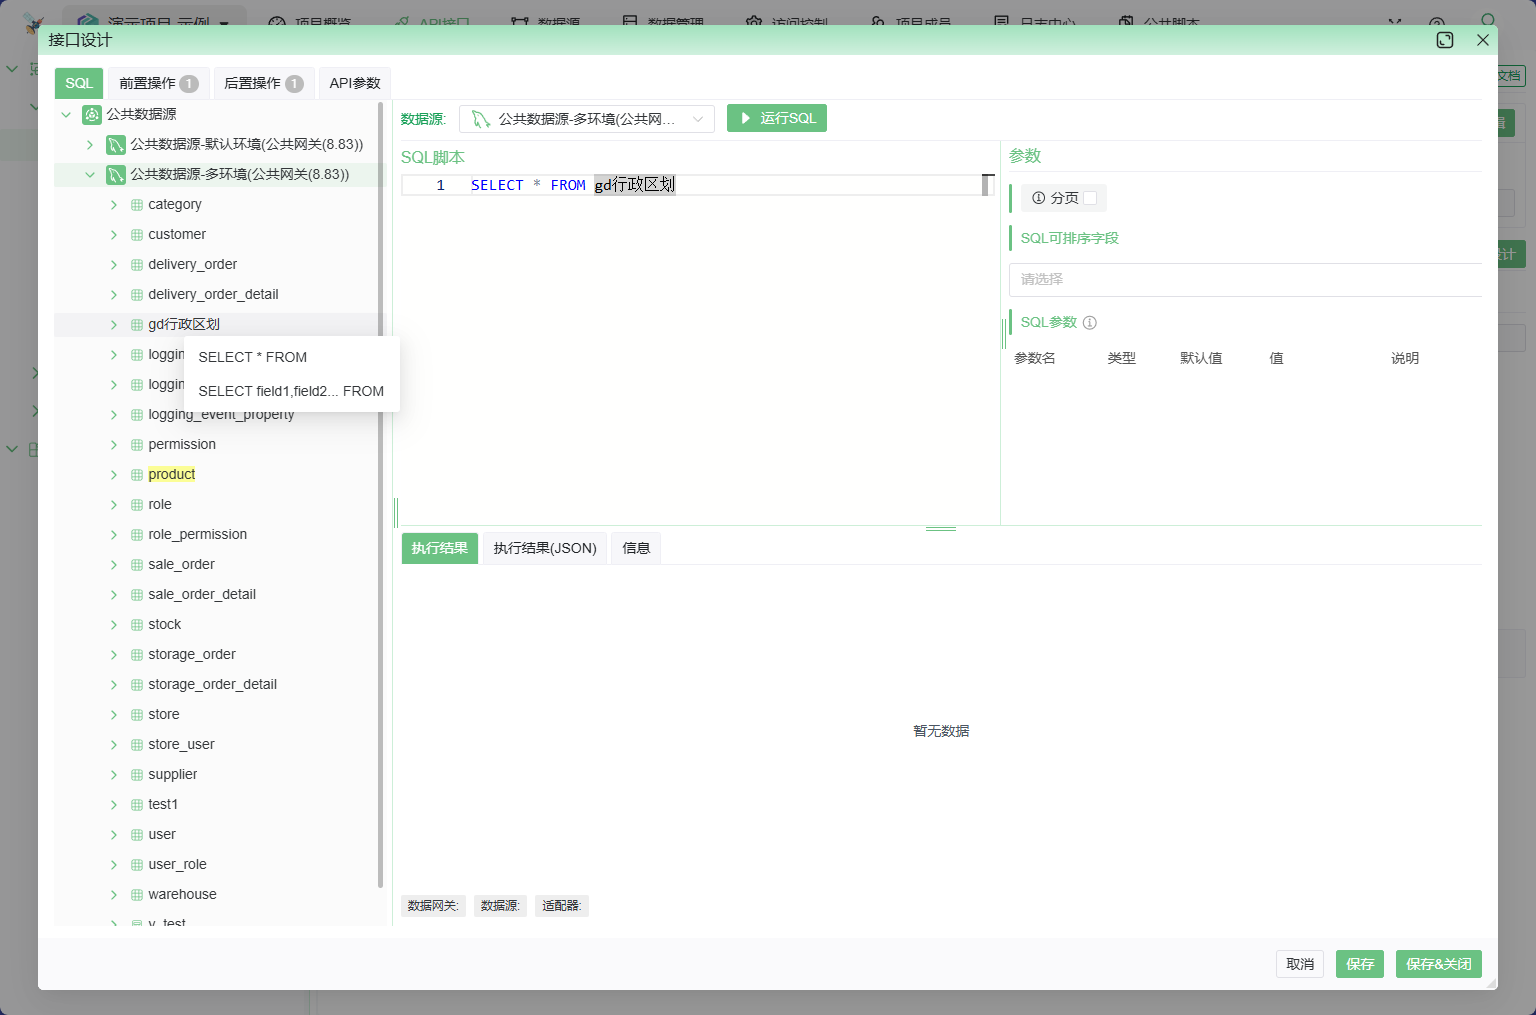Switch to the 前置操作 tab

click(x=158, y=83)
